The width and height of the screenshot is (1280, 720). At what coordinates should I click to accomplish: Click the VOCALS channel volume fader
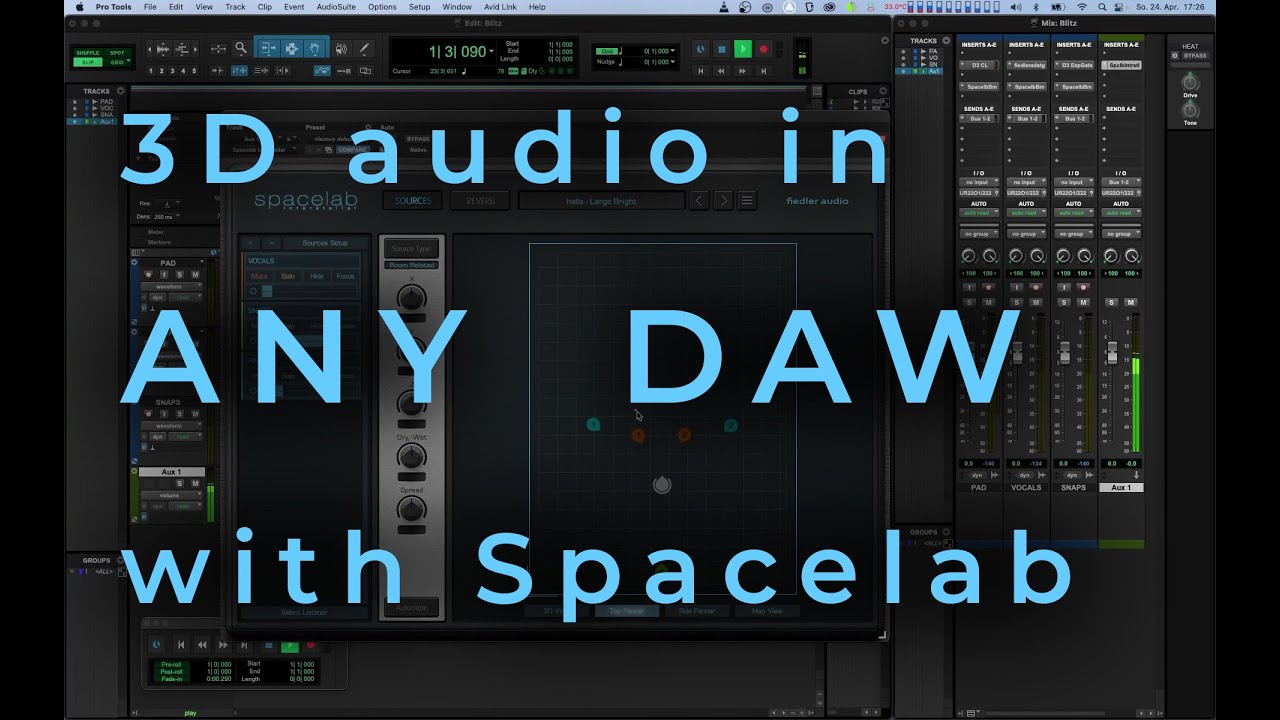click(x=1018, y=353)
